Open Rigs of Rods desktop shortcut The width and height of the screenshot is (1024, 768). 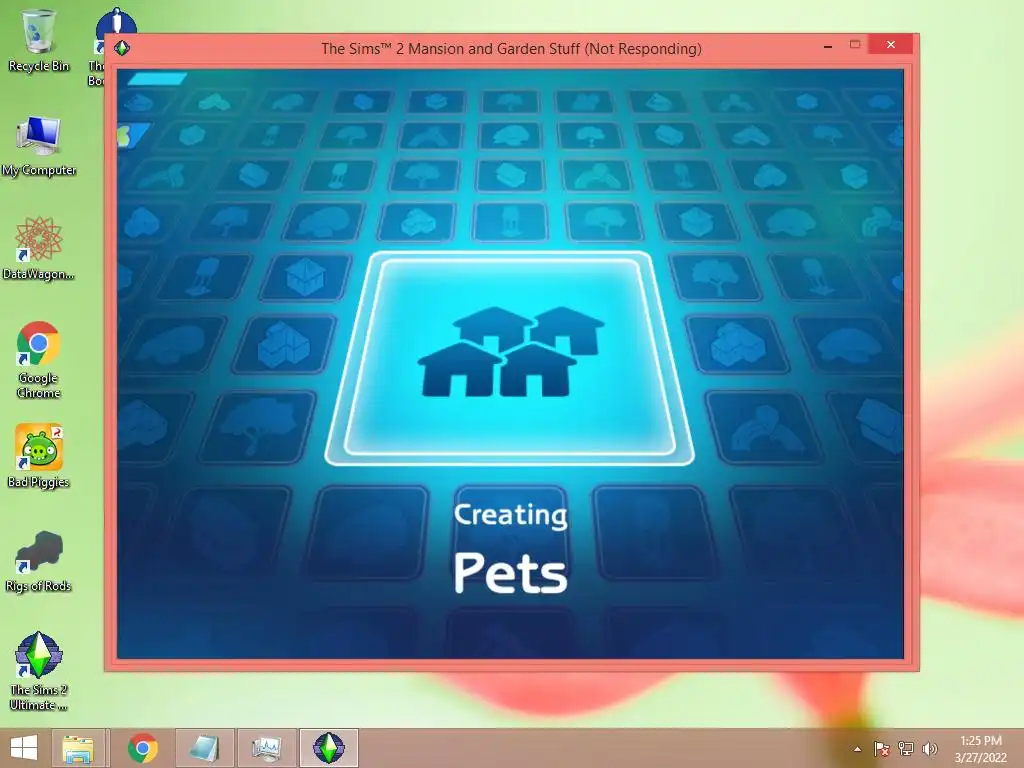pyautogui.click(x=39, y=560)
